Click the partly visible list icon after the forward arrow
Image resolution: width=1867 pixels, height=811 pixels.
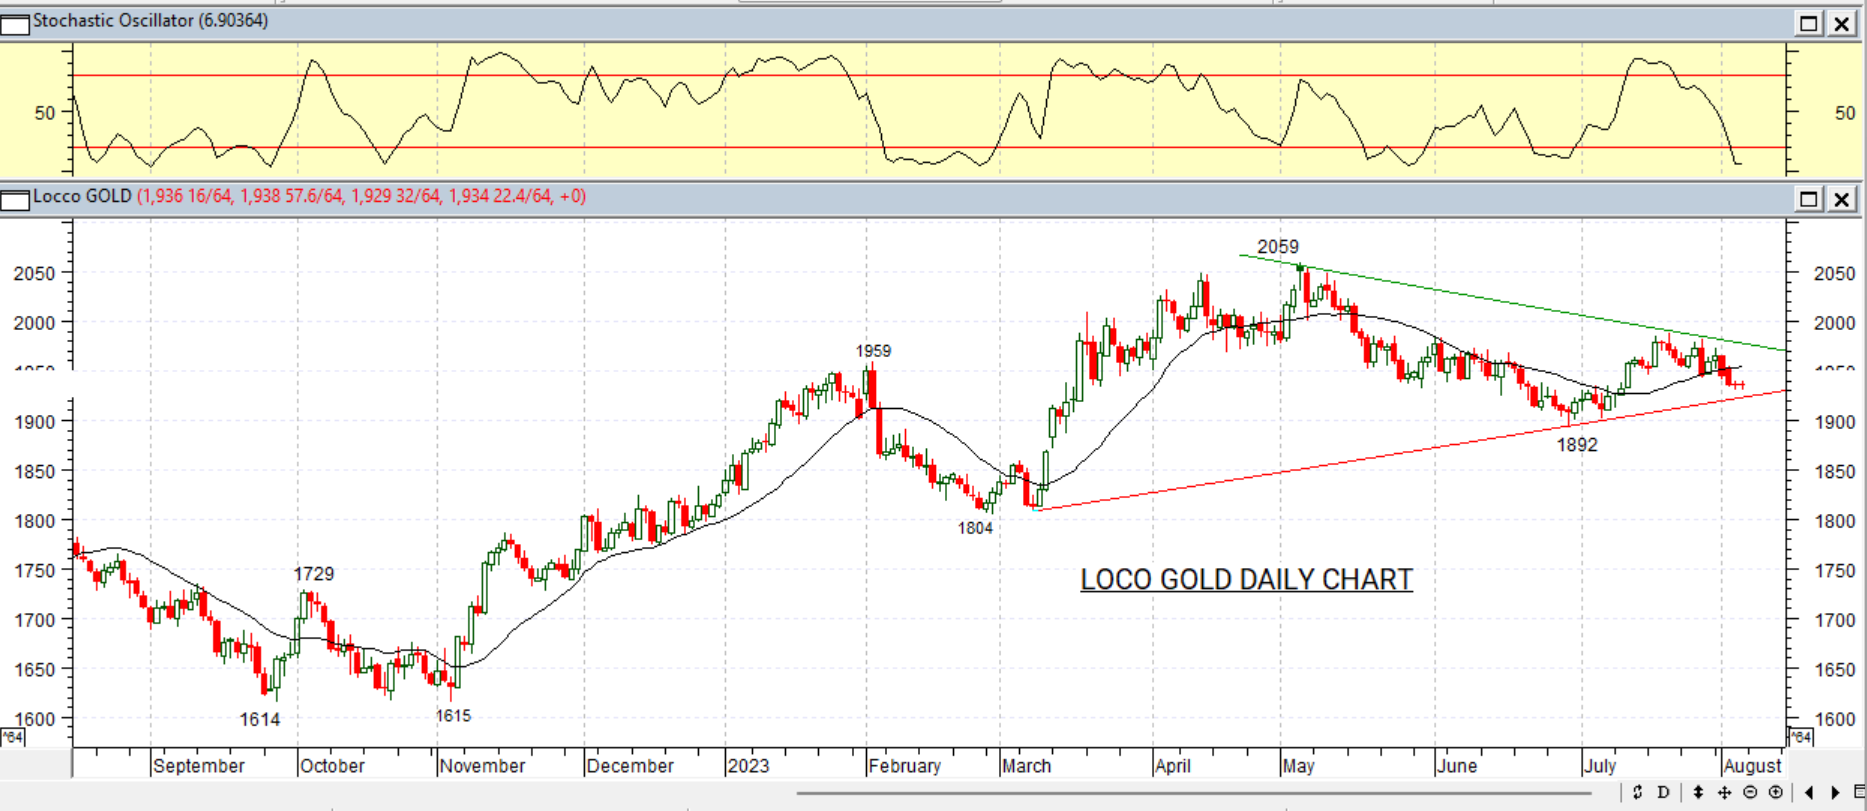tap(1859, 792)
